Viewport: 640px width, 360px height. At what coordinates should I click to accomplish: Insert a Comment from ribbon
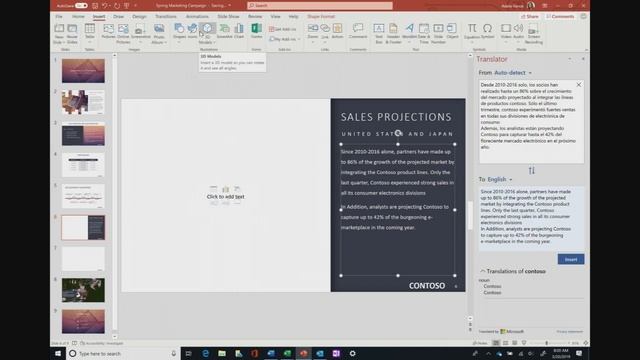tap(358, 28)
